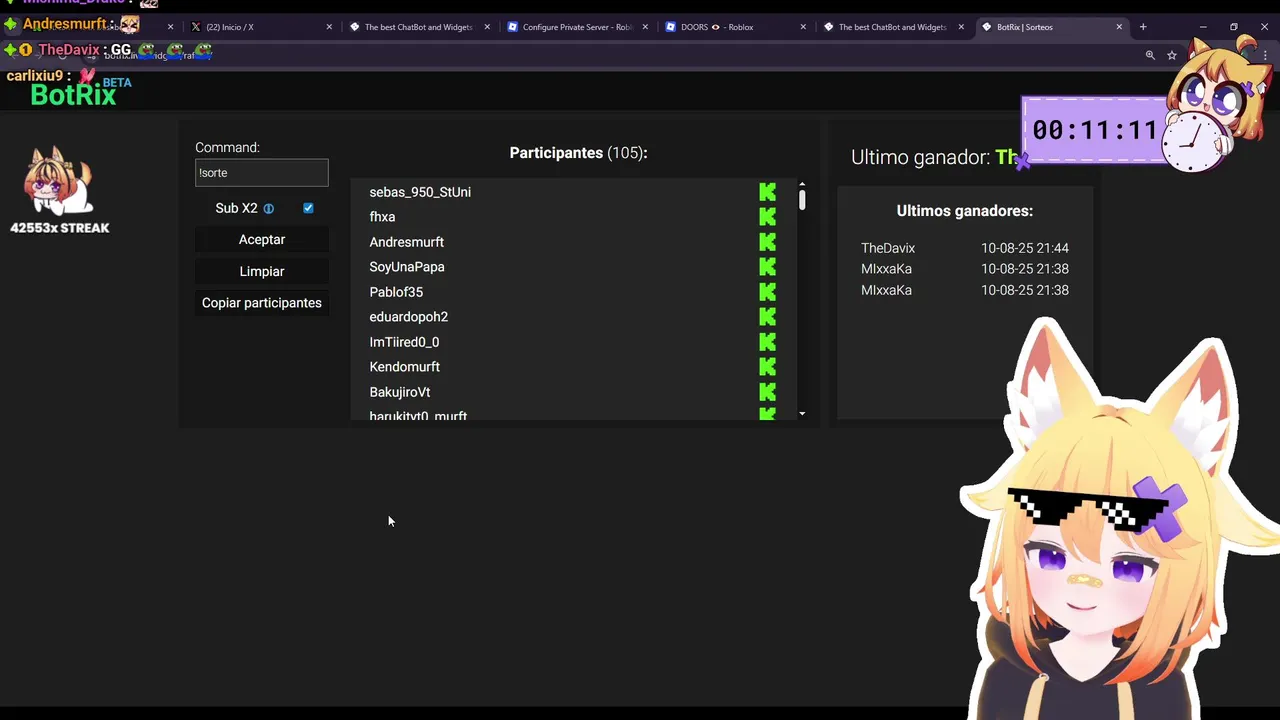
Task: Click the 00:11:11 timer overlay
Action: [1095, 130]
